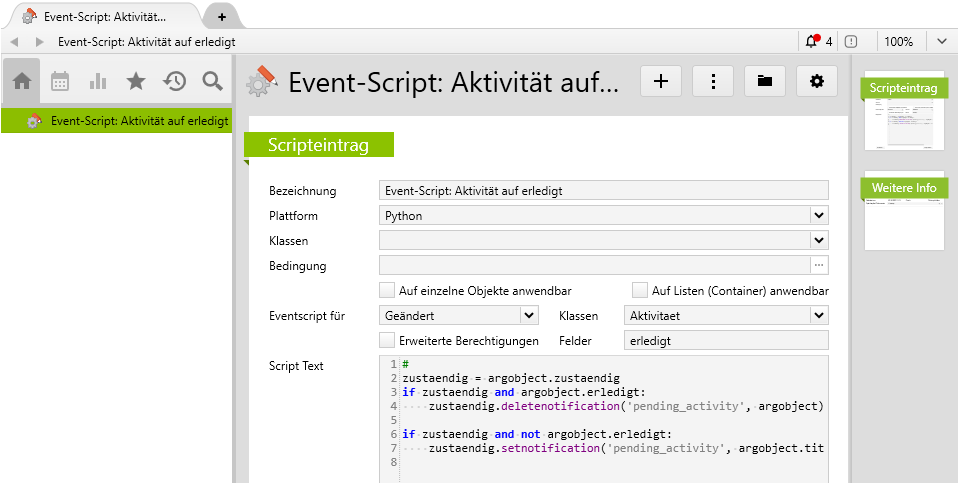This screenshot has height=484, width=959.
Task: Open settings via the gear button
Action: click(816, 82)
